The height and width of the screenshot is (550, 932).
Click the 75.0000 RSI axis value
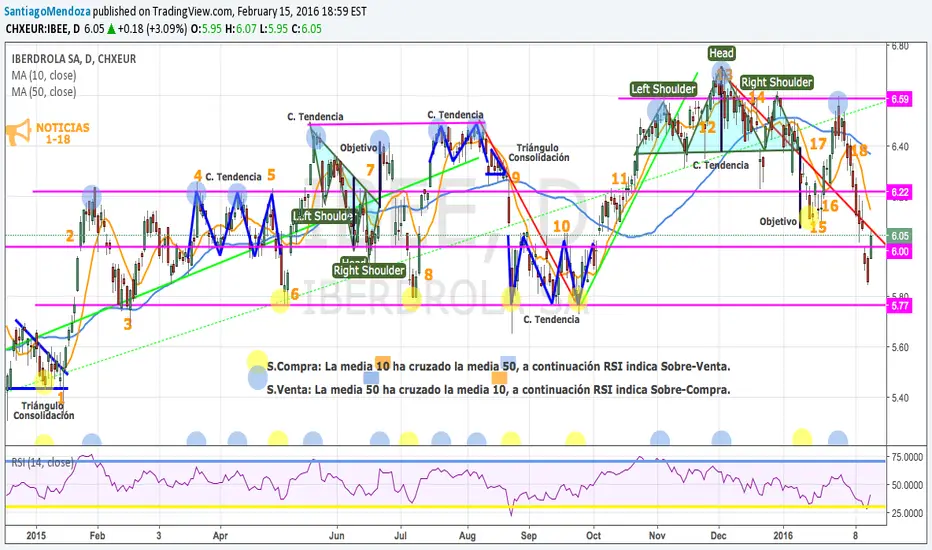click(x=907, y=457)
